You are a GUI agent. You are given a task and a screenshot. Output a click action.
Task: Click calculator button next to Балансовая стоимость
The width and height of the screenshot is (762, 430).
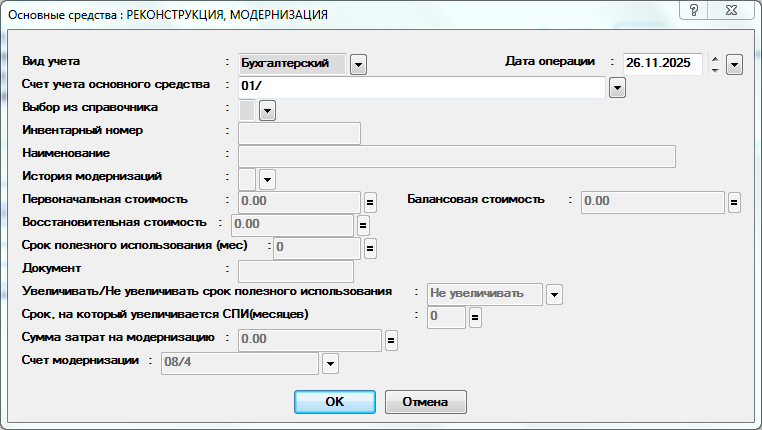734,202
